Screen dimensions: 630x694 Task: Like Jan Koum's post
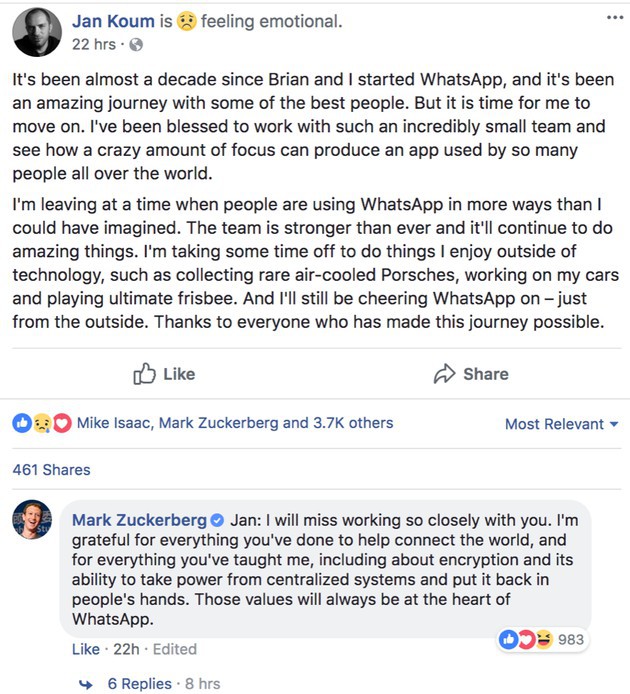point(165,374)
